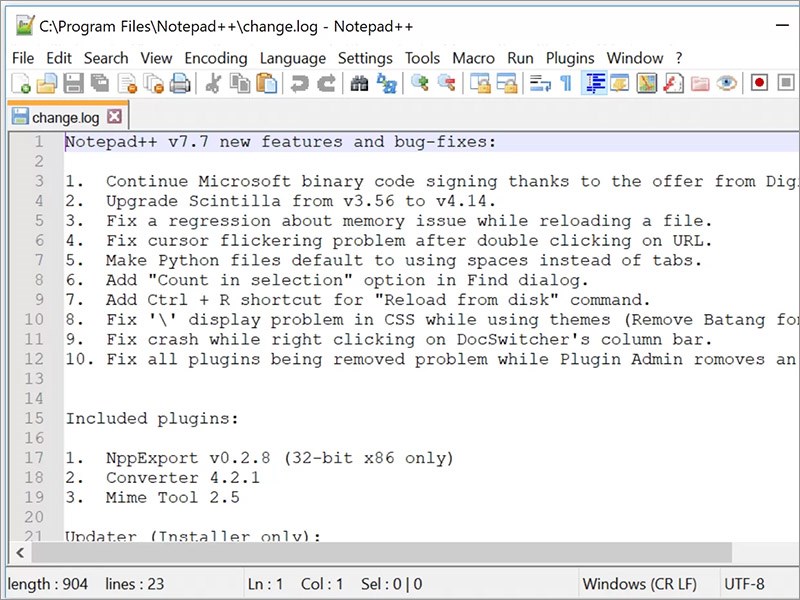This screenshot has width=800, height=600.
Task: Click the Stop recording macro icon
Action: [x=786, y=83]
